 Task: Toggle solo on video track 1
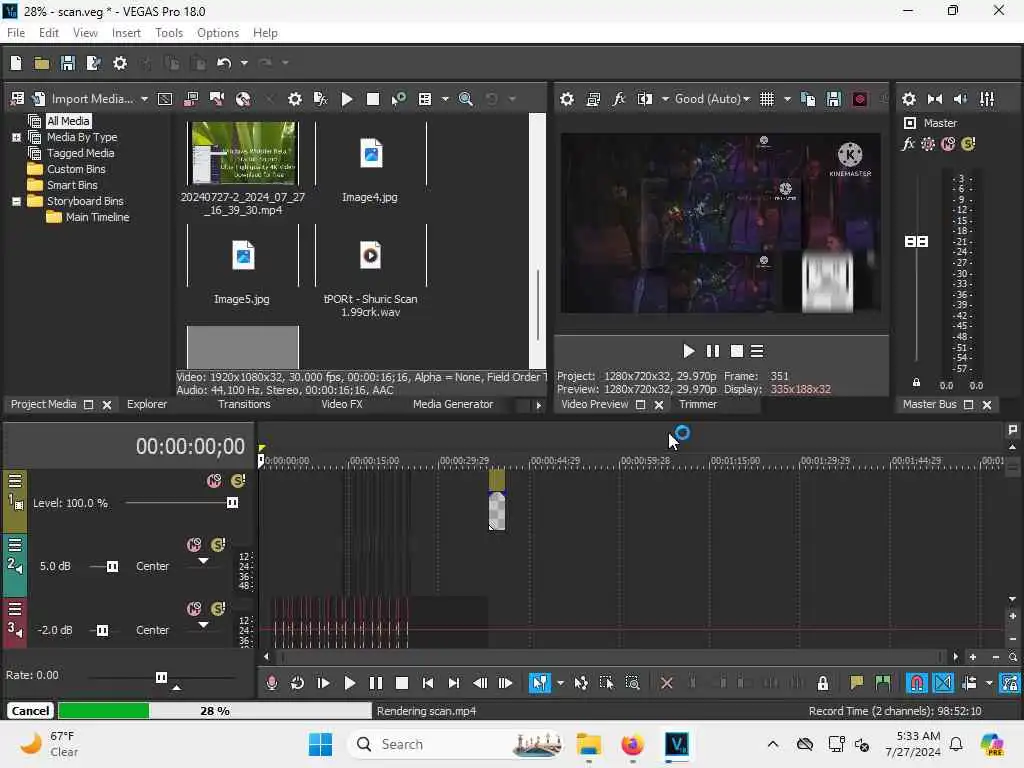pyautogui.click(x=238, y=481)
